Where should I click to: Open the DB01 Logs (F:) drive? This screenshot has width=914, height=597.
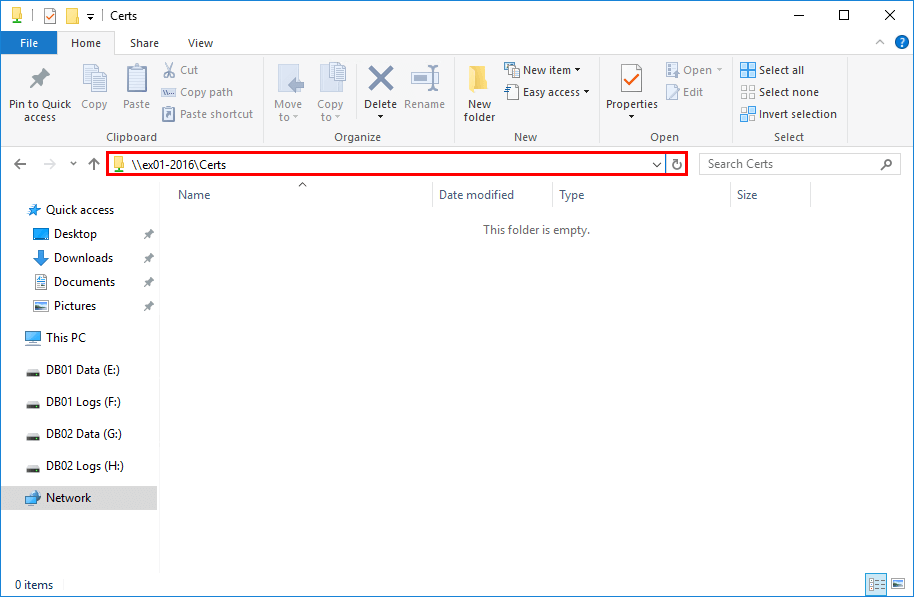tap(83, 402)
